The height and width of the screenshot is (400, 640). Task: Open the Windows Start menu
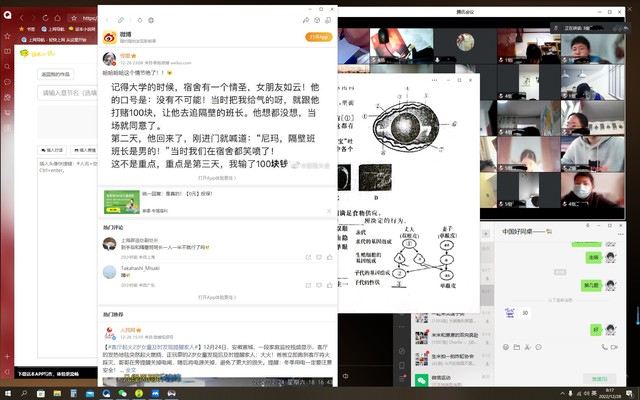[9, 394]
